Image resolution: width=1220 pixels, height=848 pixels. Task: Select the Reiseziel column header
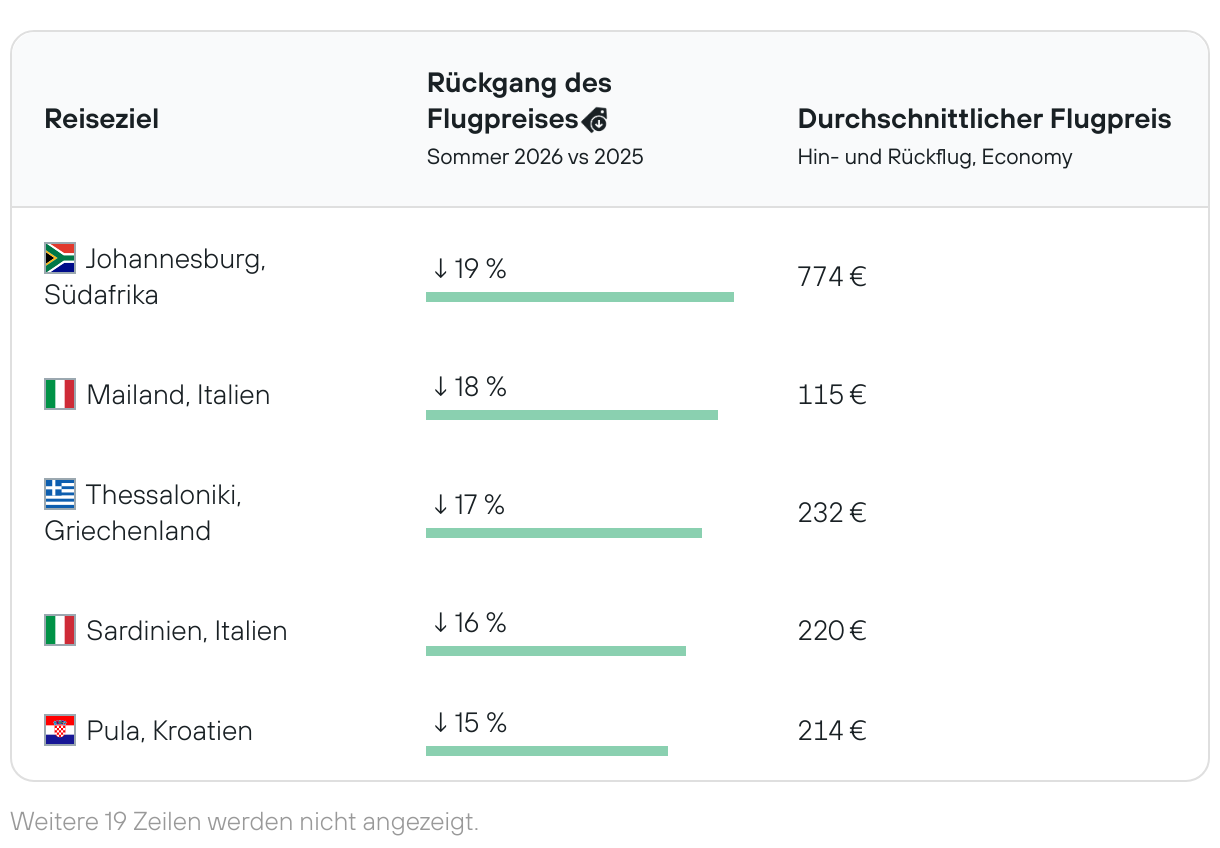click(x=102, y=119)
